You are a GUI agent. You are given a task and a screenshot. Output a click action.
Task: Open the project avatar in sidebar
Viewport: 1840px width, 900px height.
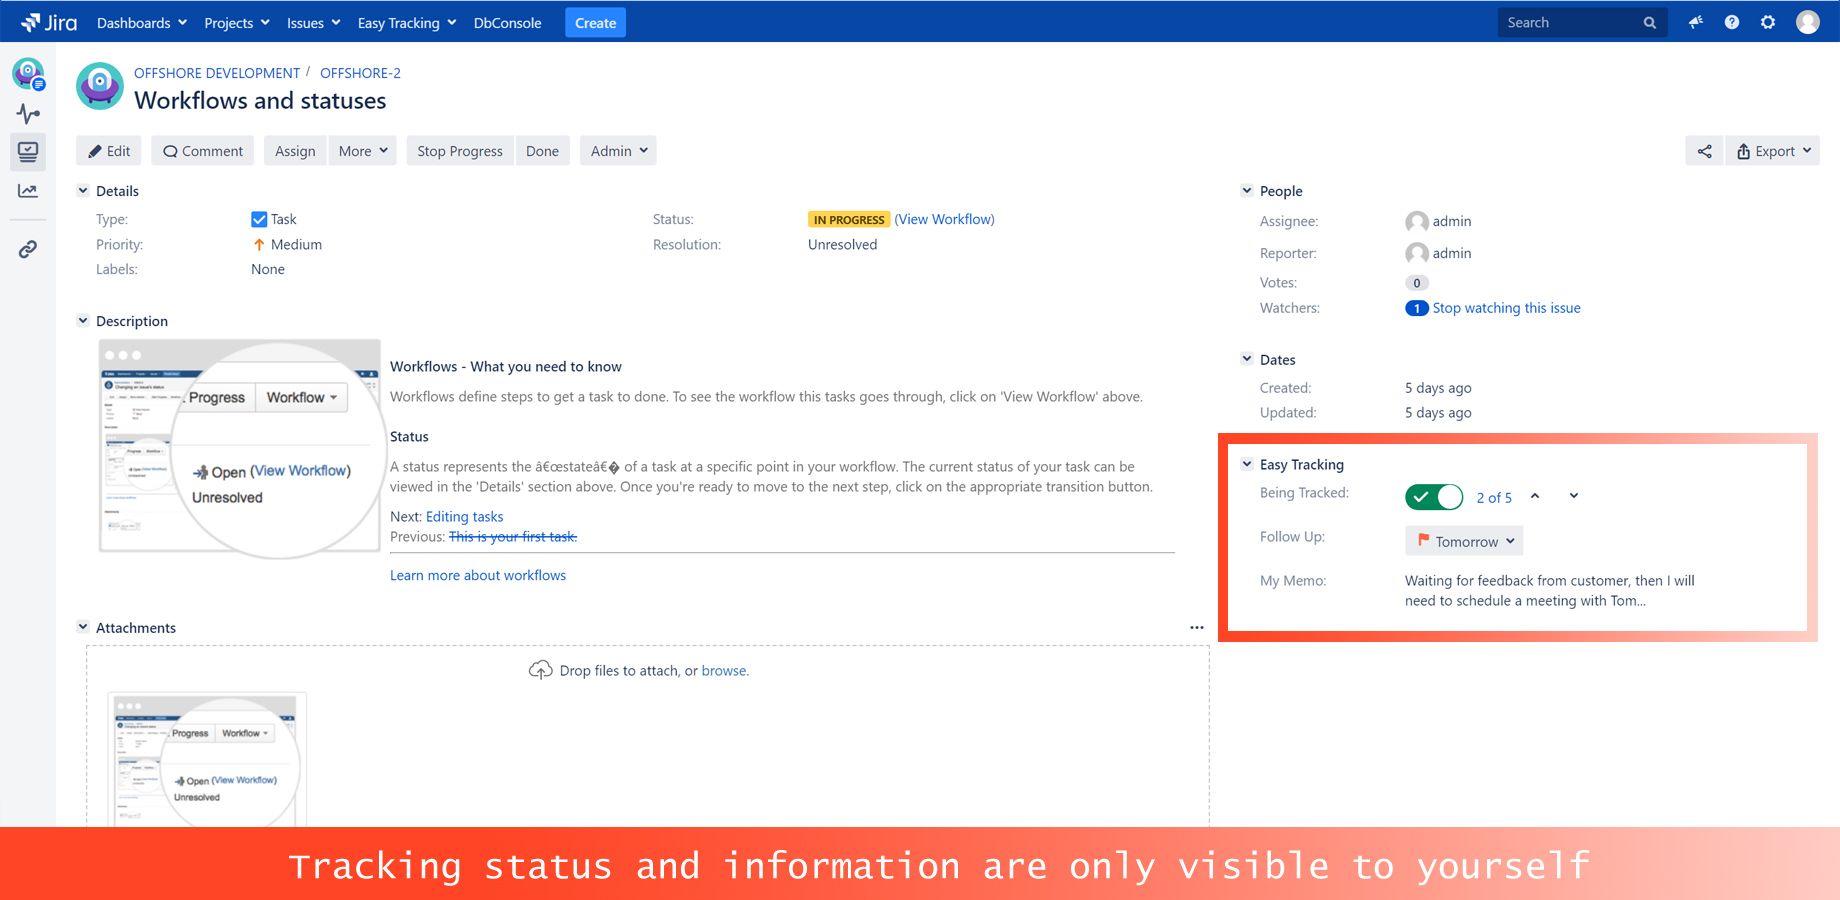click(28, 73)
